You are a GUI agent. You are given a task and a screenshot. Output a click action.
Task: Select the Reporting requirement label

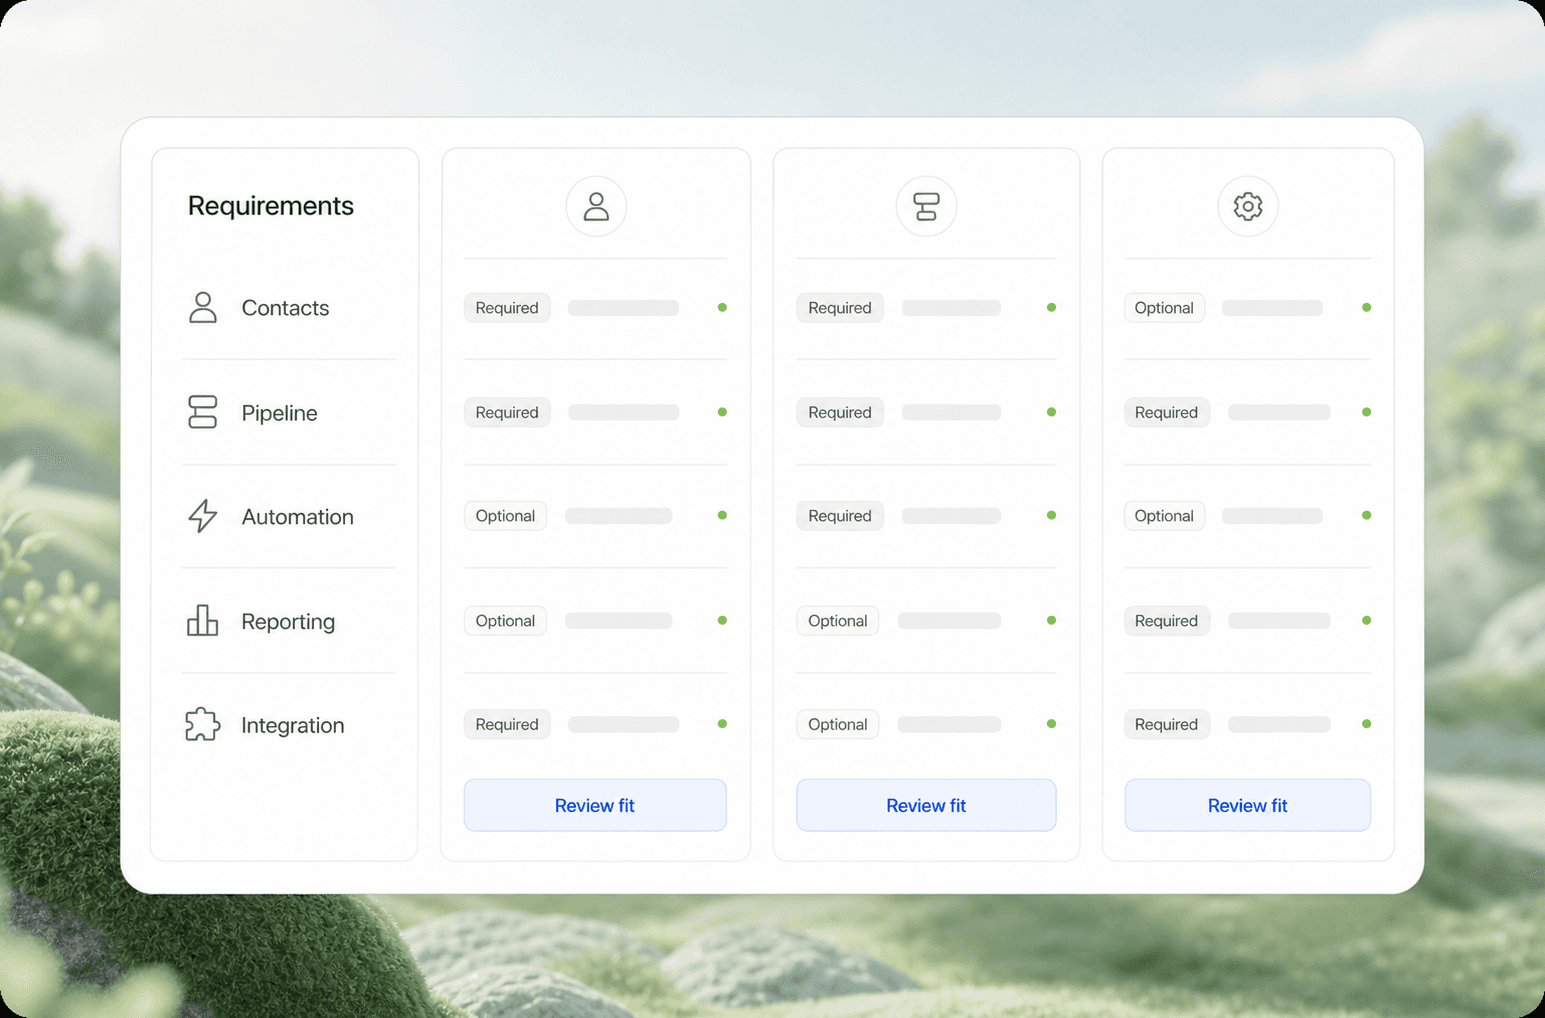pyautogui.click(x=288, y=622)
